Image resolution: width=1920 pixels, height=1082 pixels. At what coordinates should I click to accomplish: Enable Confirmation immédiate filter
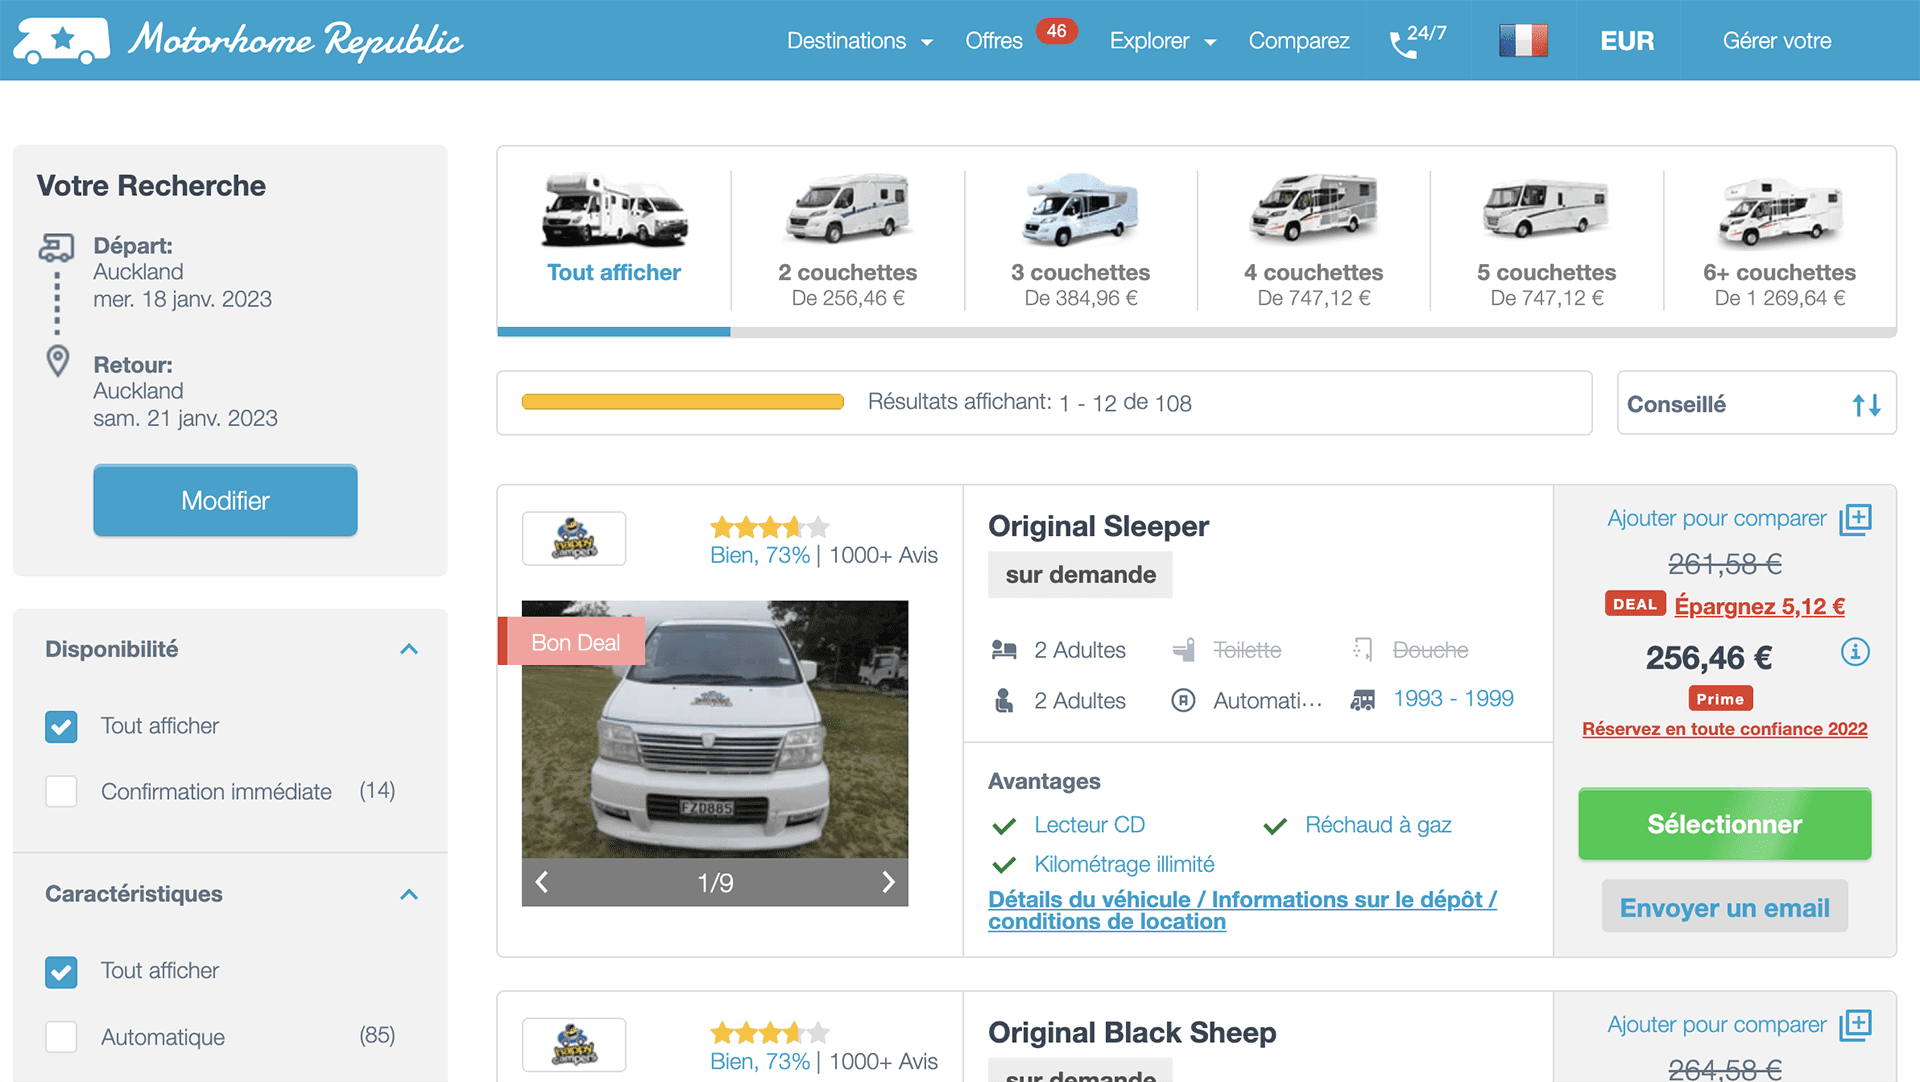coord(61,791)
